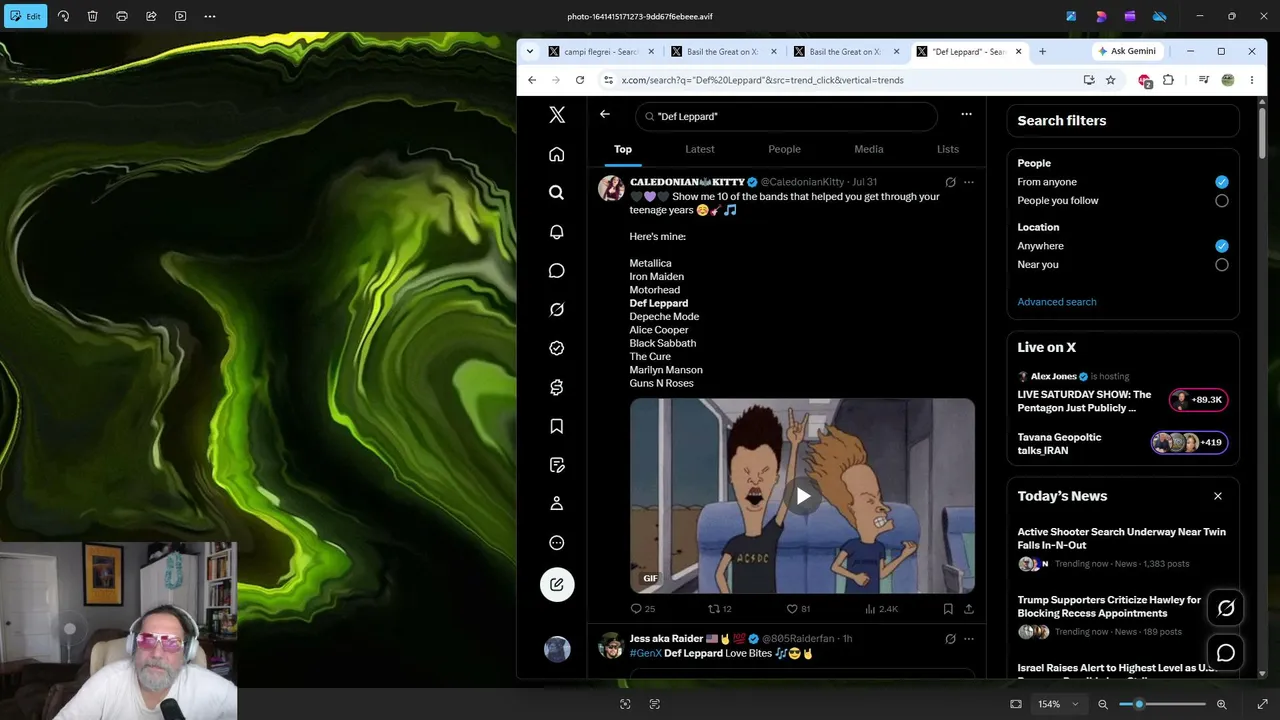Select 'From anyone' people filter
This screenshot has height=720, width=1280.
click(x=1221, y=182)
